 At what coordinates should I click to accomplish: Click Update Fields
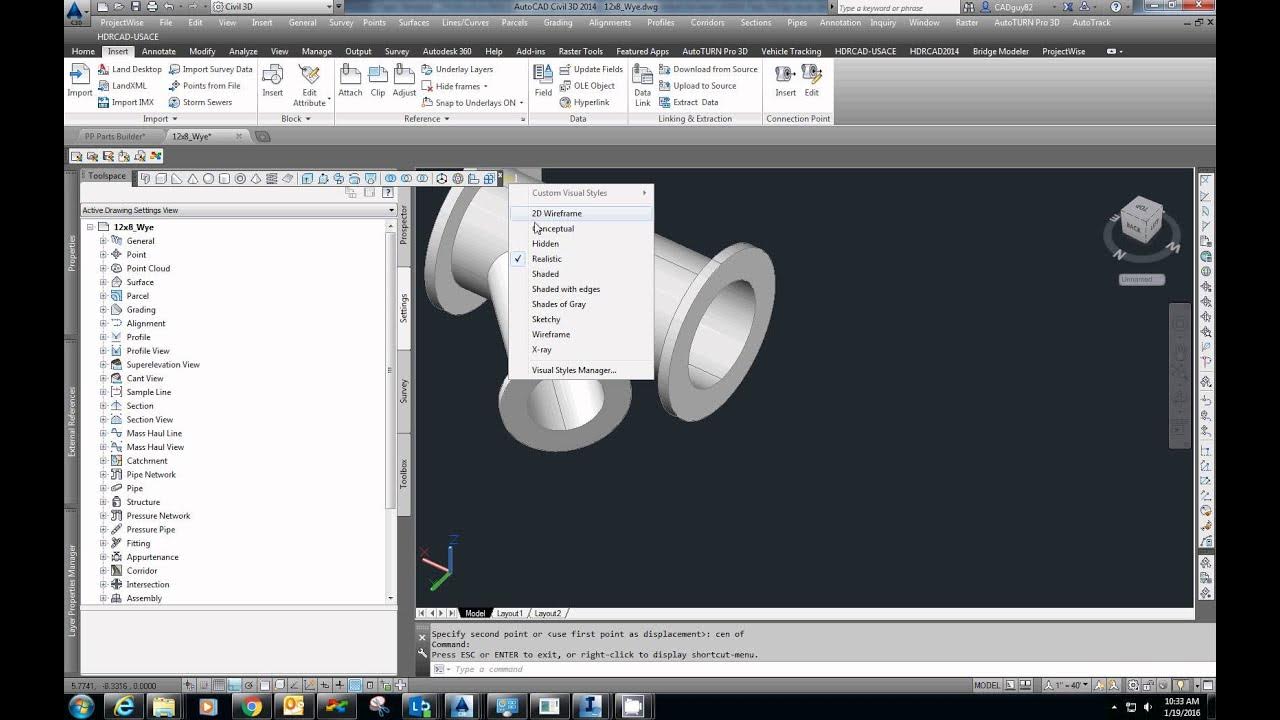[x=591, y=70]
